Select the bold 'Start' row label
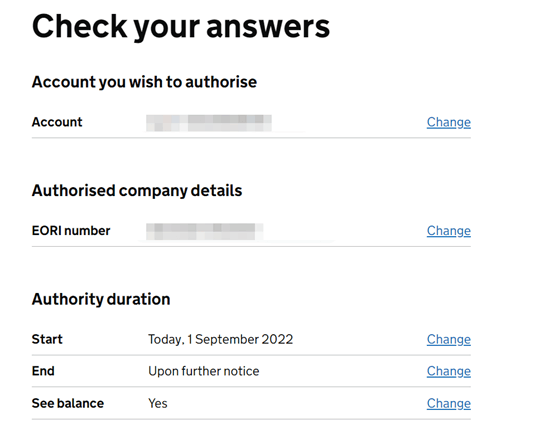Viewport: 554px width, 435px height. pyautogui.click(x=47, y=339)
